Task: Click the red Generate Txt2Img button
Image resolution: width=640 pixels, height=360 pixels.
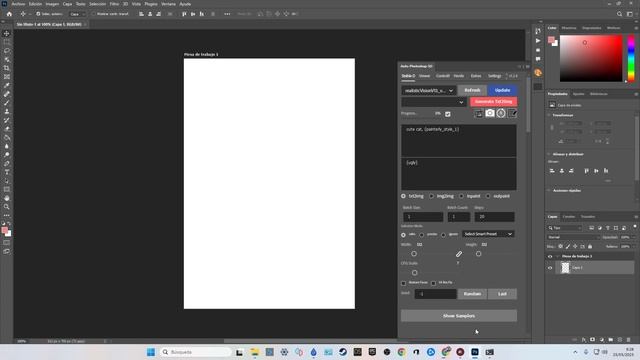Action: (493, 102)
